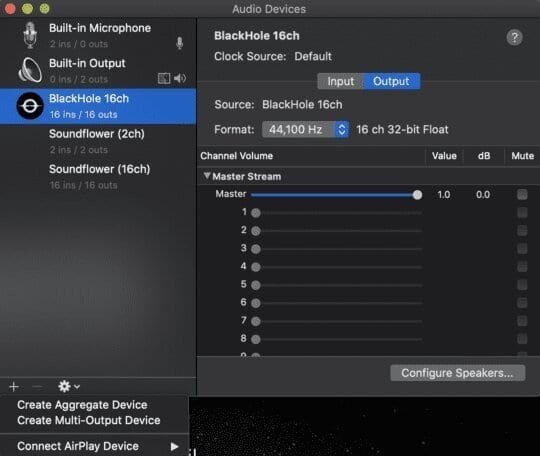Click the 16 ch 32-bit Float text

(402, 129)
